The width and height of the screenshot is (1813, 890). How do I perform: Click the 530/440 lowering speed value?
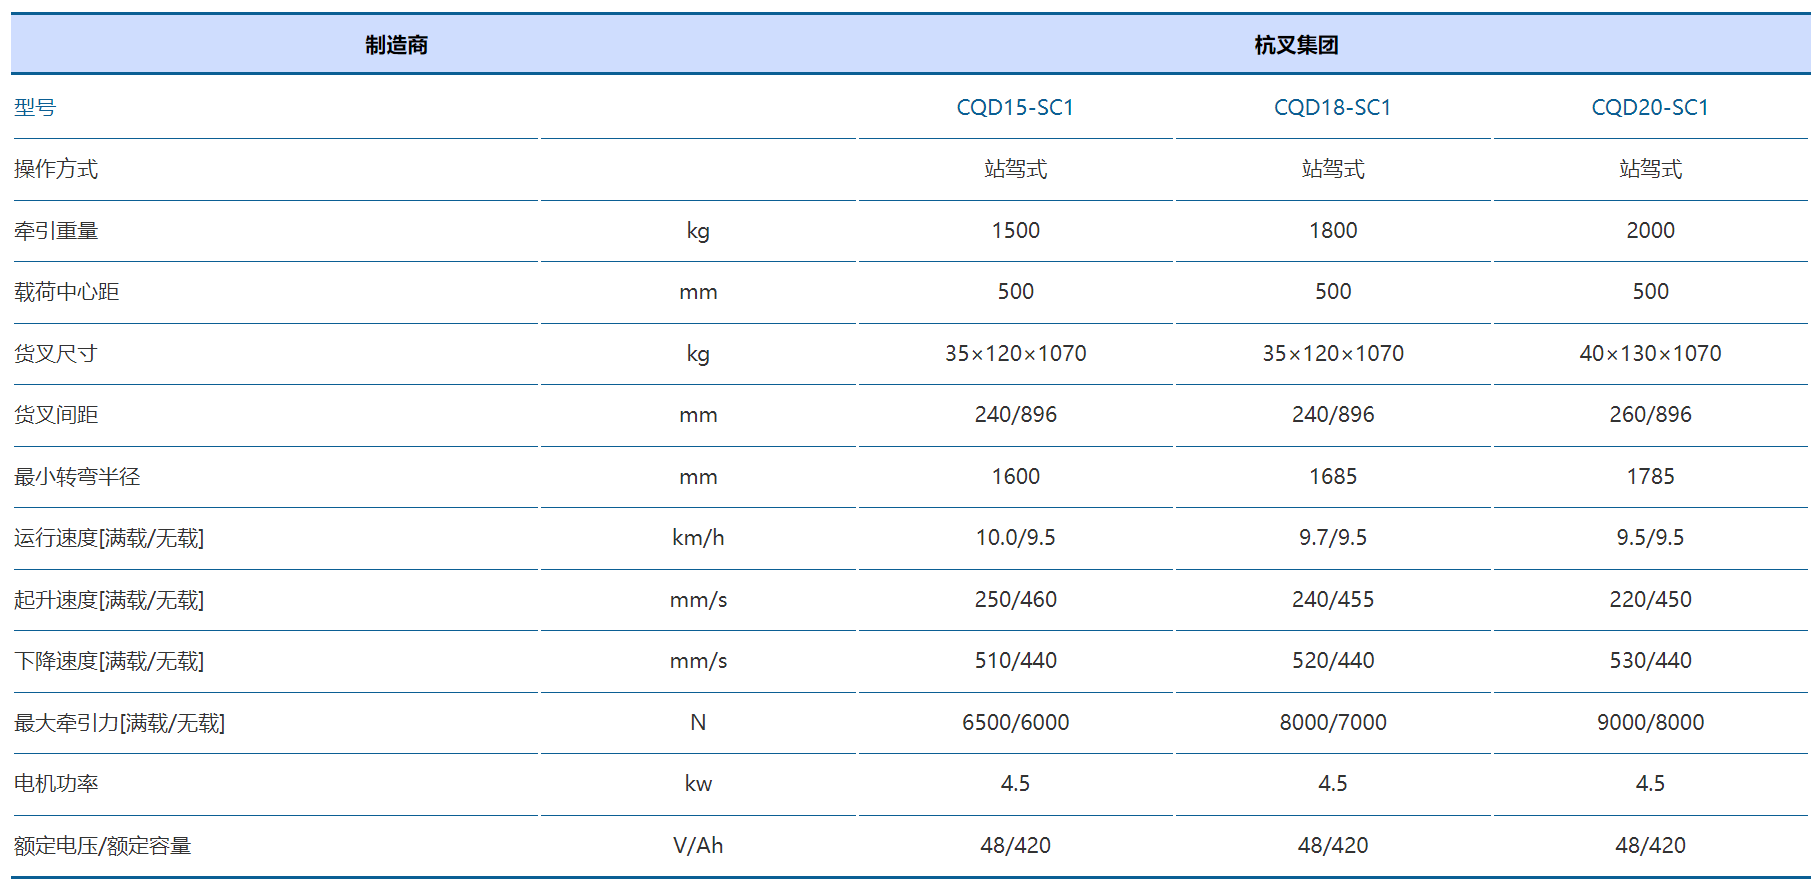1650,661
